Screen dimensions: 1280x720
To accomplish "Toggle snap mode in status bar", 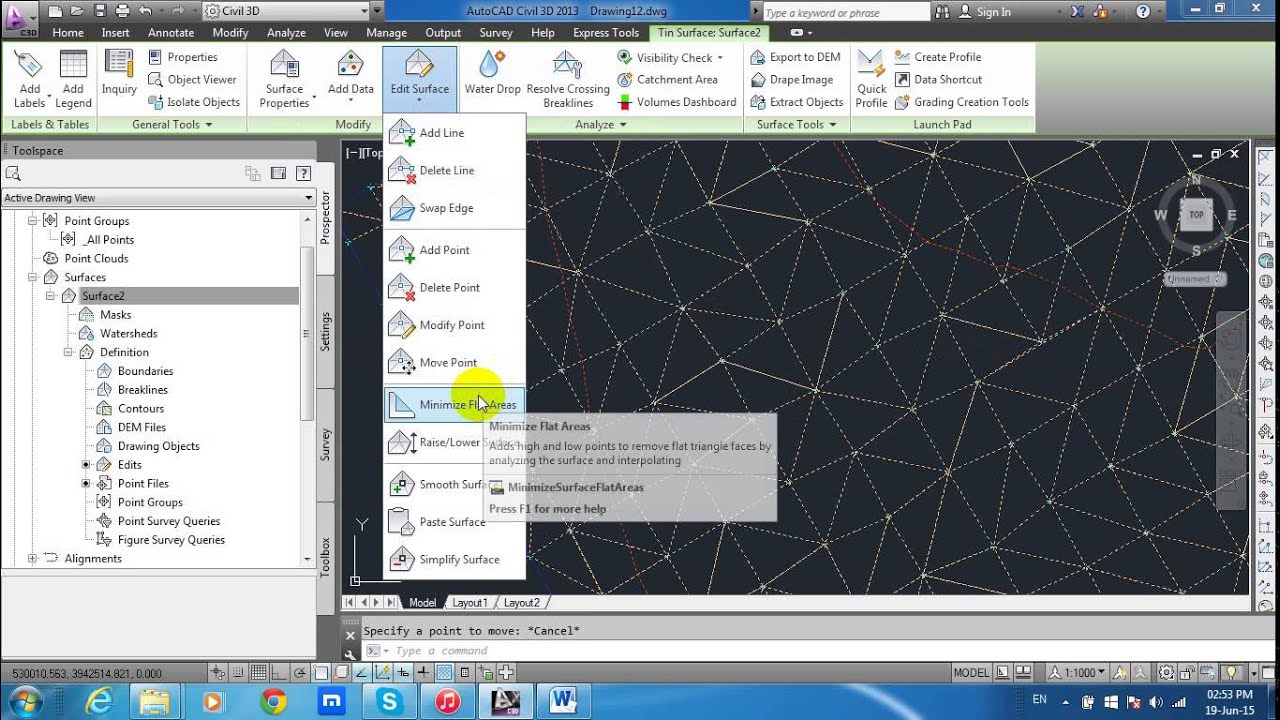I will 239,673.
